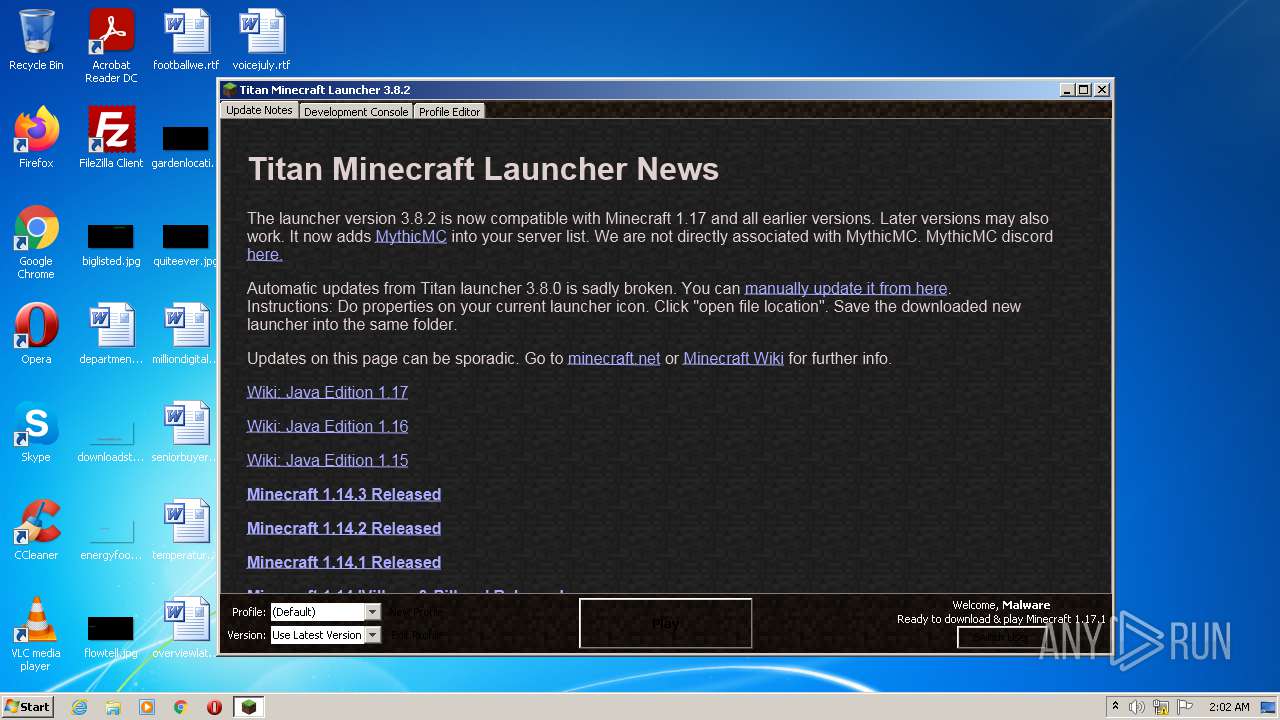Open the minecraft.net link
1280x720 pixels.
[x=614, y=358]
